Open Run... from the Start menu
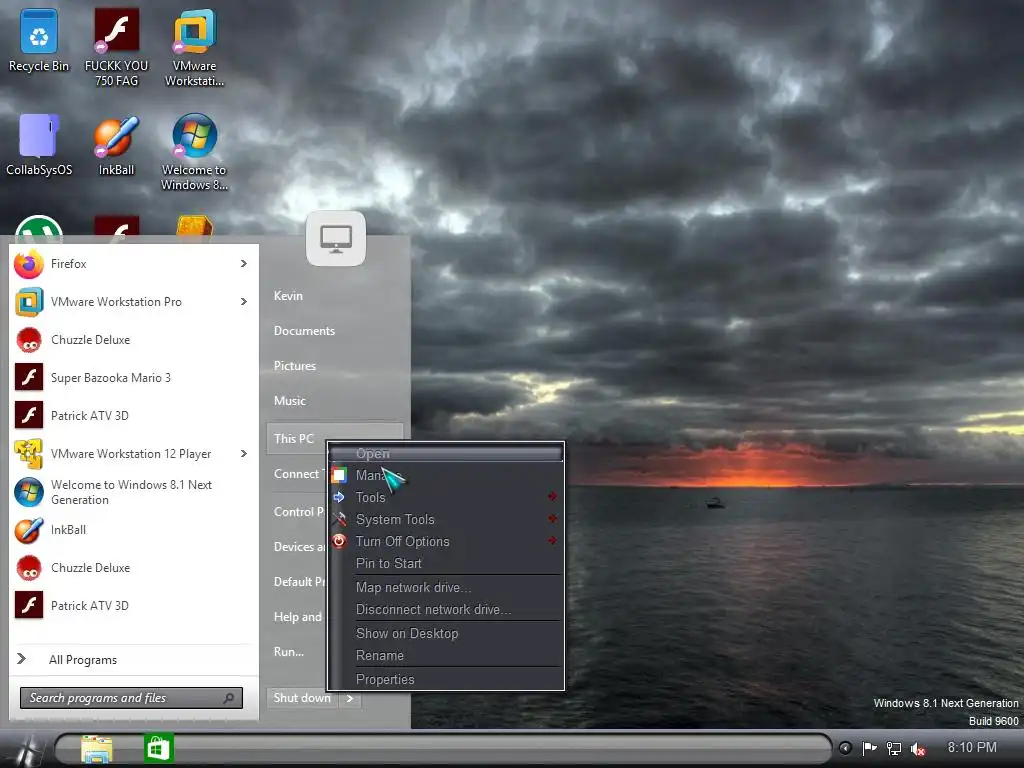Viewport: 1024px width, 768px height. point(289,652)
